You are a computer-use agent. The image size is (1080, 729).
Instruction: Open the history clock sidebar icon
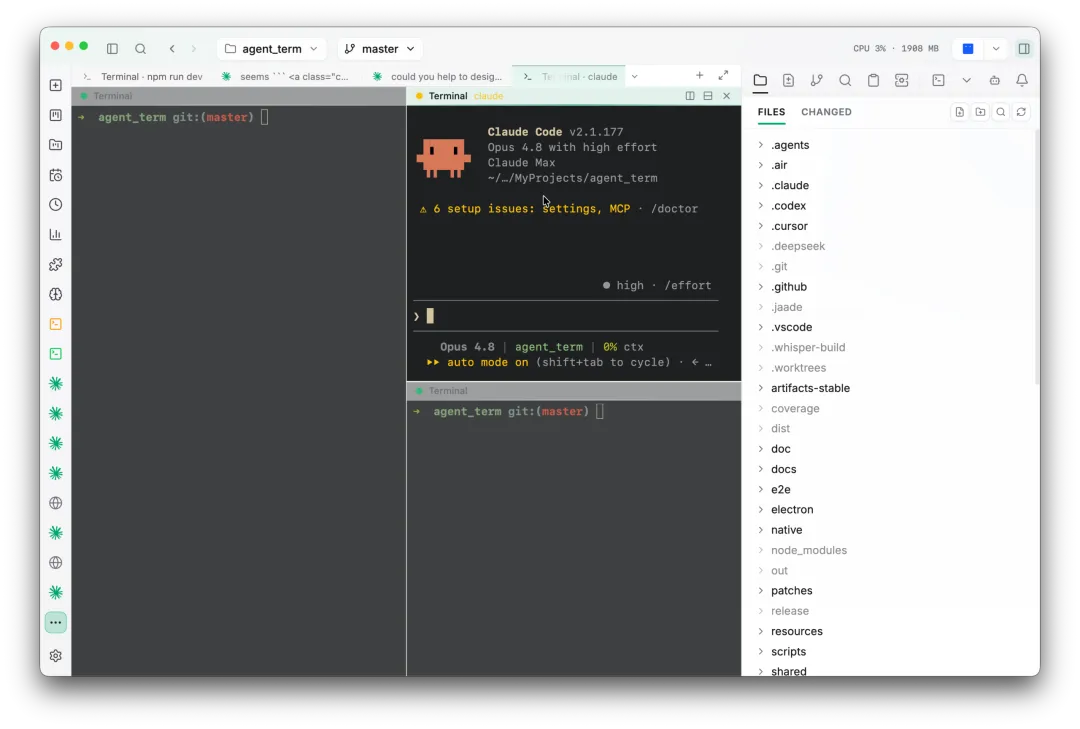[56, 205]
